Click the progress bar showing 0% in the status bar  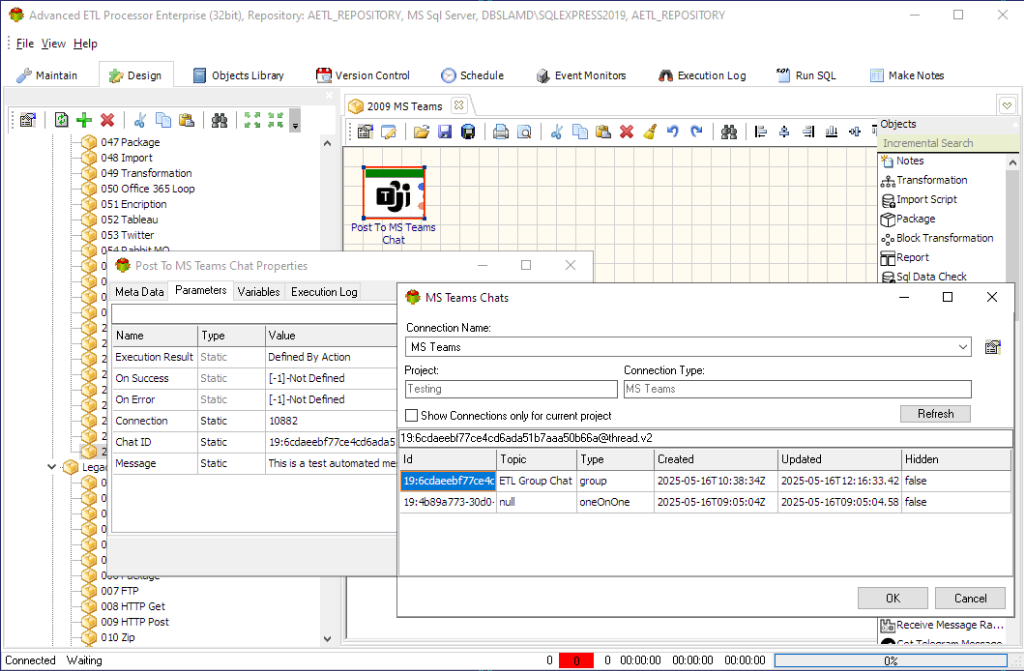[891, 661]
